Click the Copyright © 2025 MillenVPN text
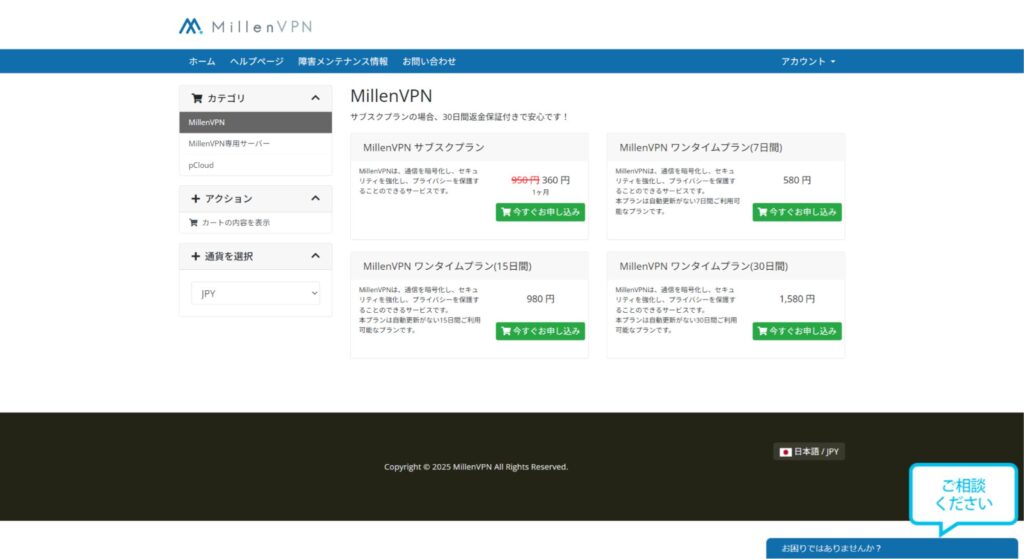The height and width of the screenshot is (559, 1024). click(476, 467)
